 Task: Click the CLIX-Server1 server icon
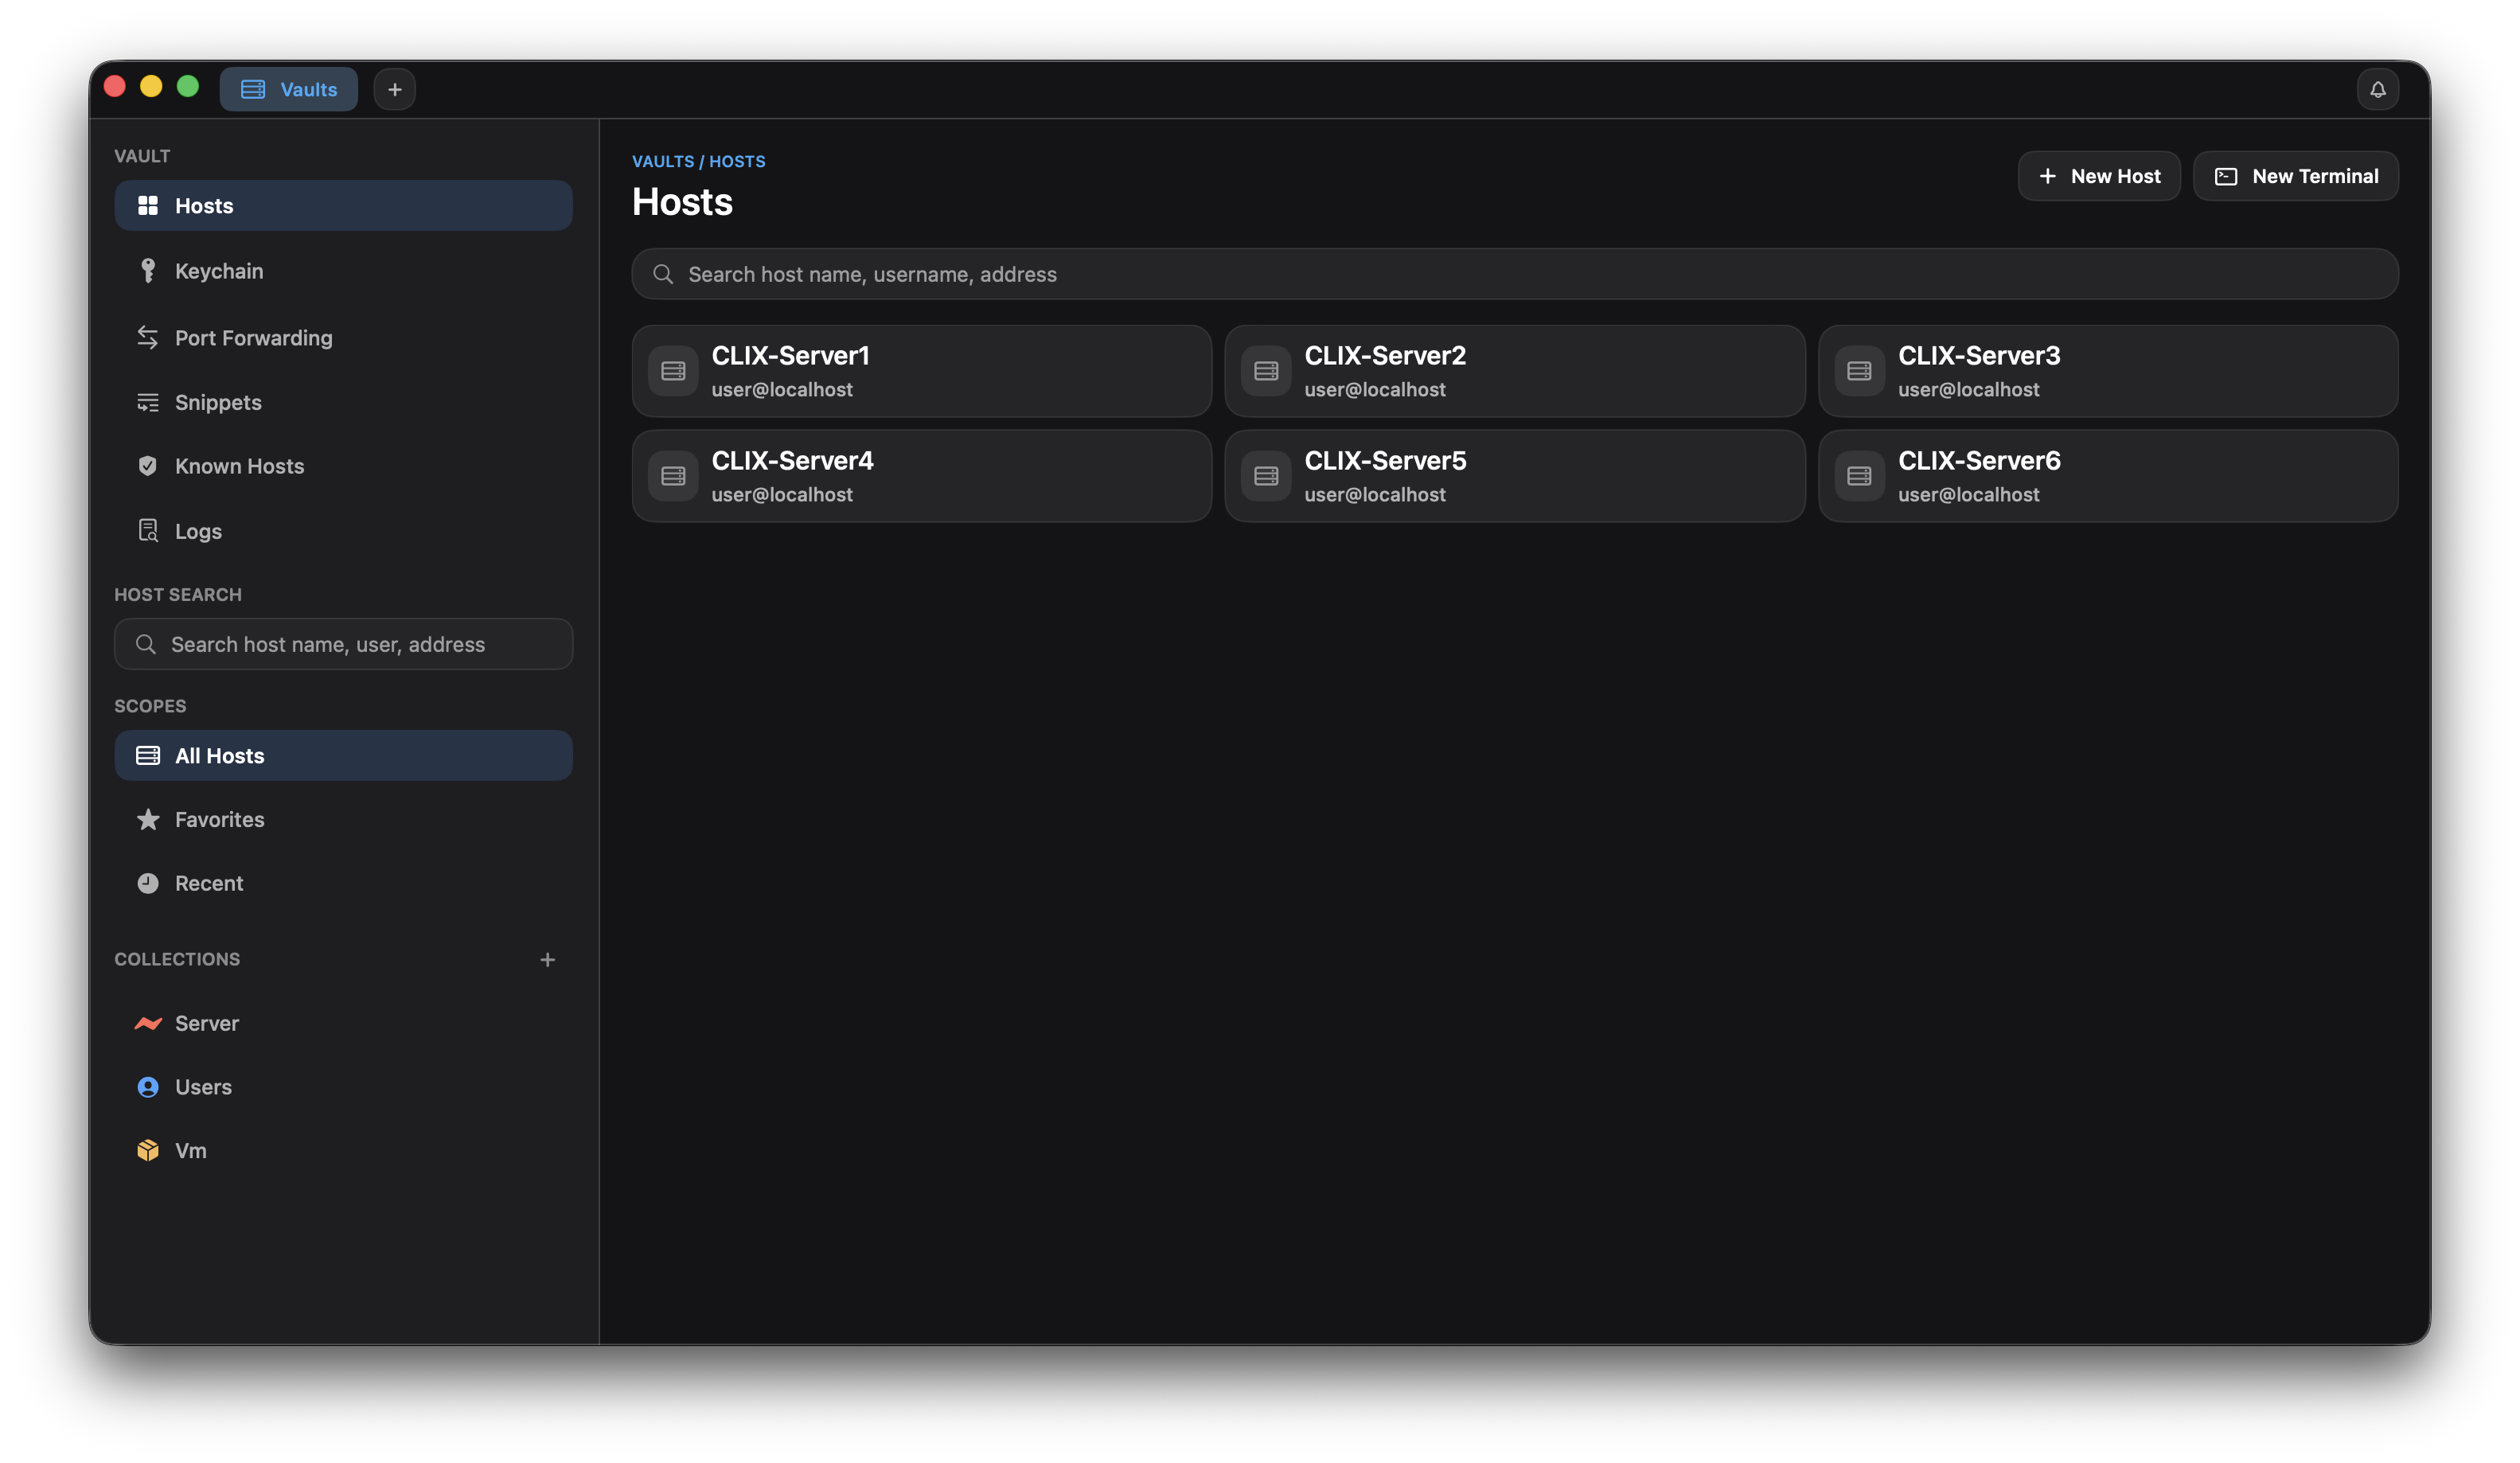click(673, 371)
